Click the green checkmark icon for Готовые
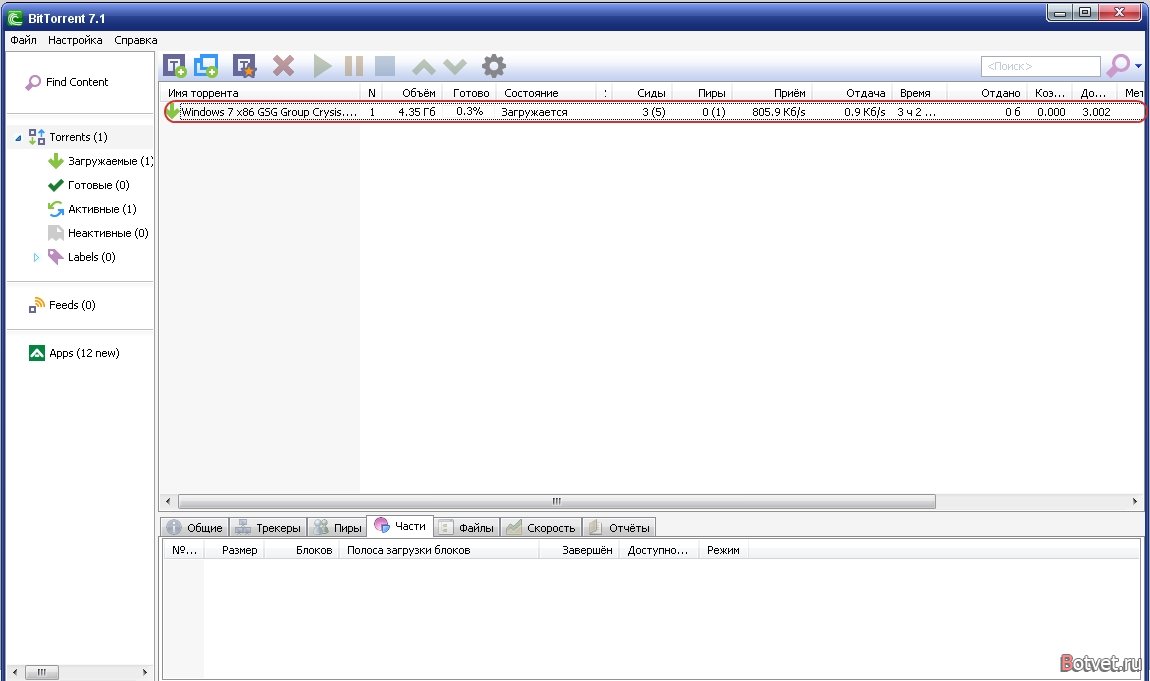 click(56, 185)
